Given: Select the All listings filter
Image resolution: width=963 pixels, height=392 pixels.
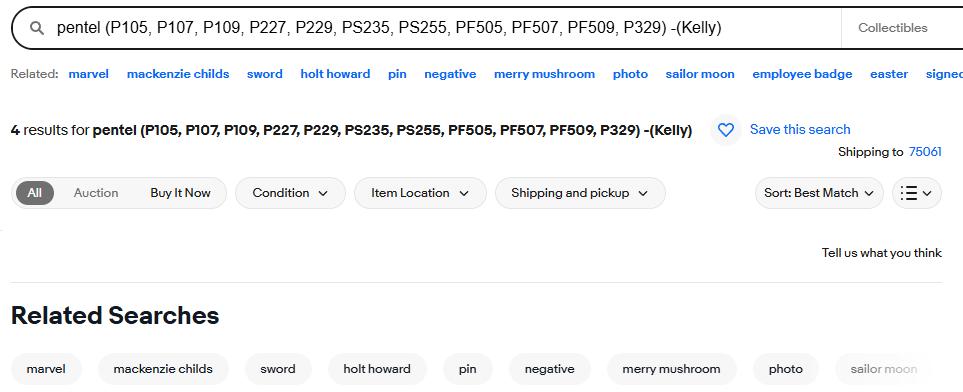Looking at the screenshot, I should [x=34, y=193].
